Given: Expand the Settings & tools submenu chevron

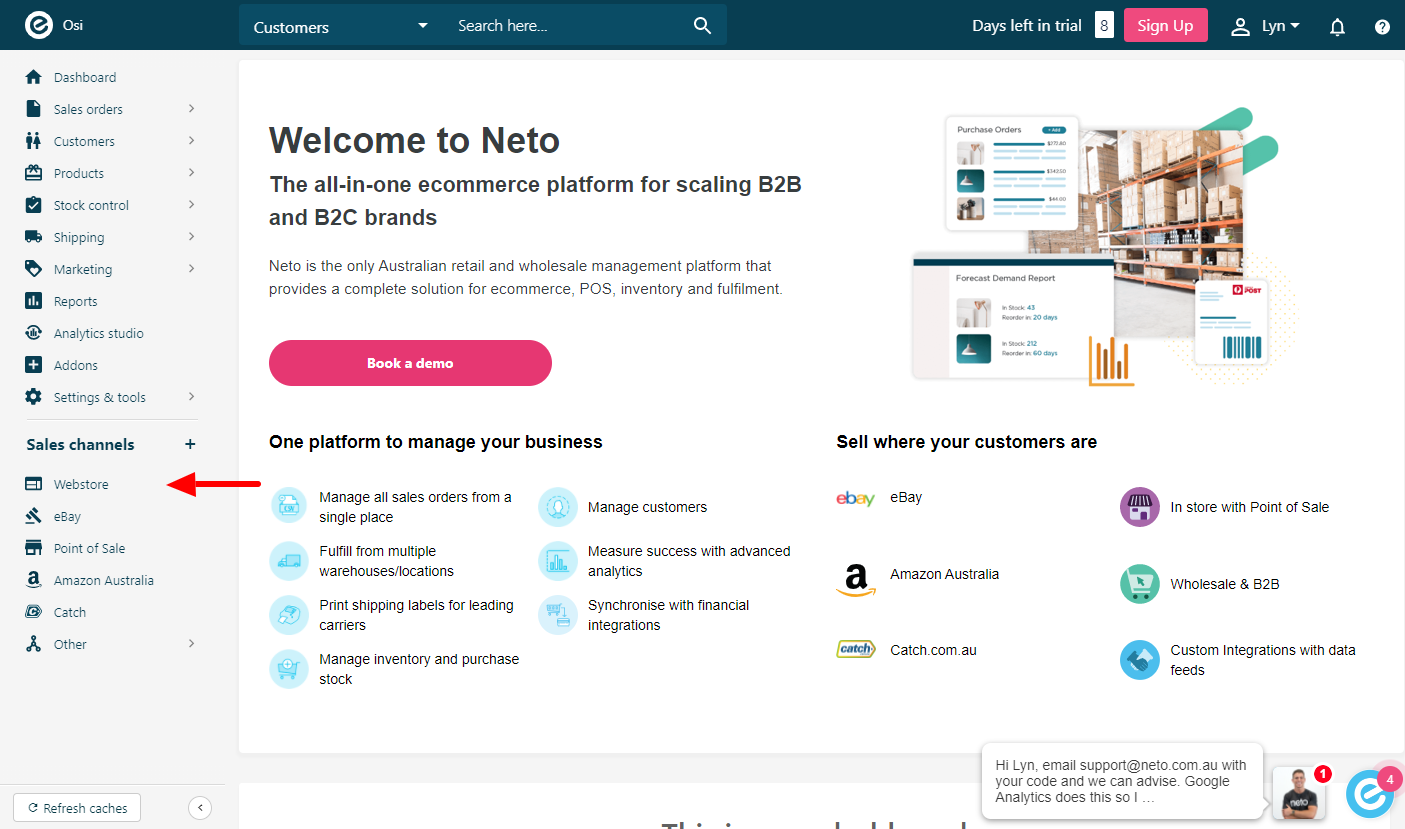Looking at the screenshot, I should point(191,396).
